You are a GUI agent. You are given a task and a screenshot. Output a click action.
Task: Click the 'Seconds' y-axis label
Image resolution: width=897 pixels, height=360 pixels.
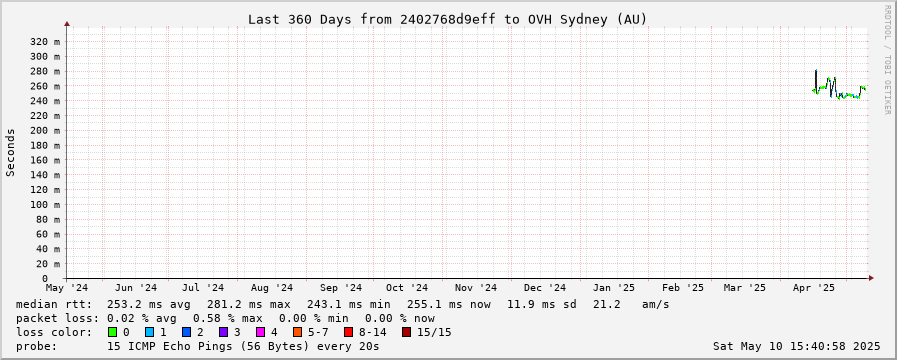tap(10, 152)
